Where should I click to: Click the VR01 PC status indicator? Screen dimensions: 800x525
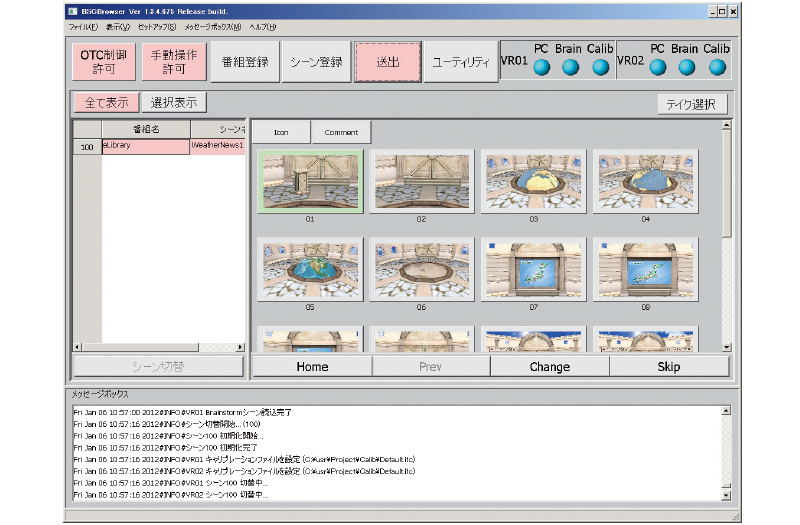541,68
